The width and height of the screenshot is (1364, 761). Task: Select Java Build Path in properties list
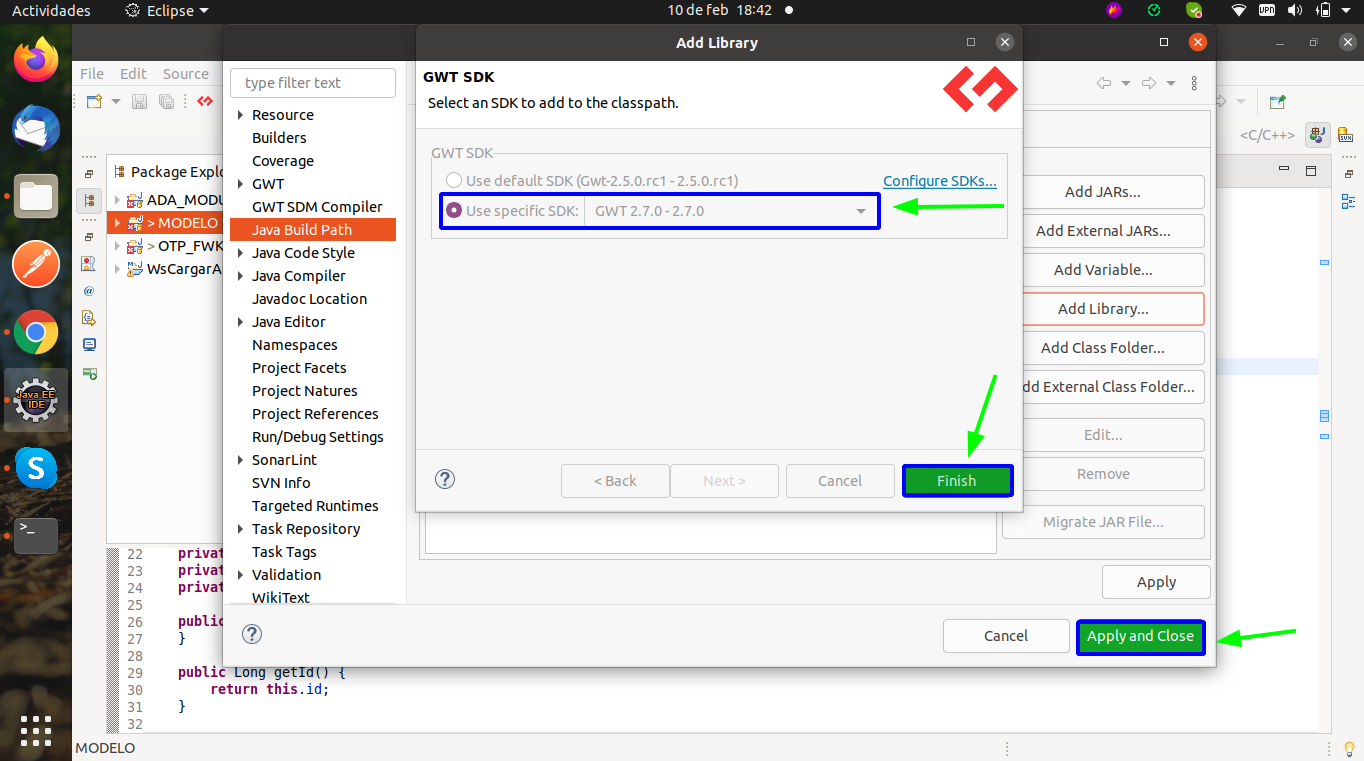pyautogui.click(x=302, y=230)
